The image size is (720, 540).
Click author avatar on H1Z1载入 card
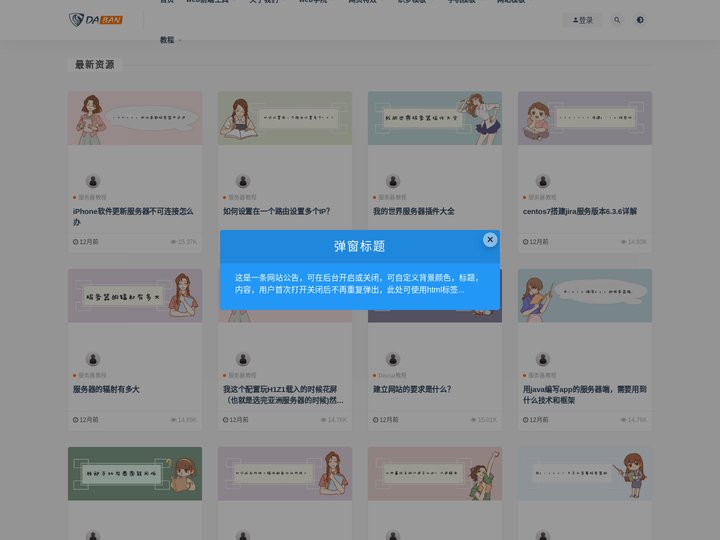coord(243,359)
